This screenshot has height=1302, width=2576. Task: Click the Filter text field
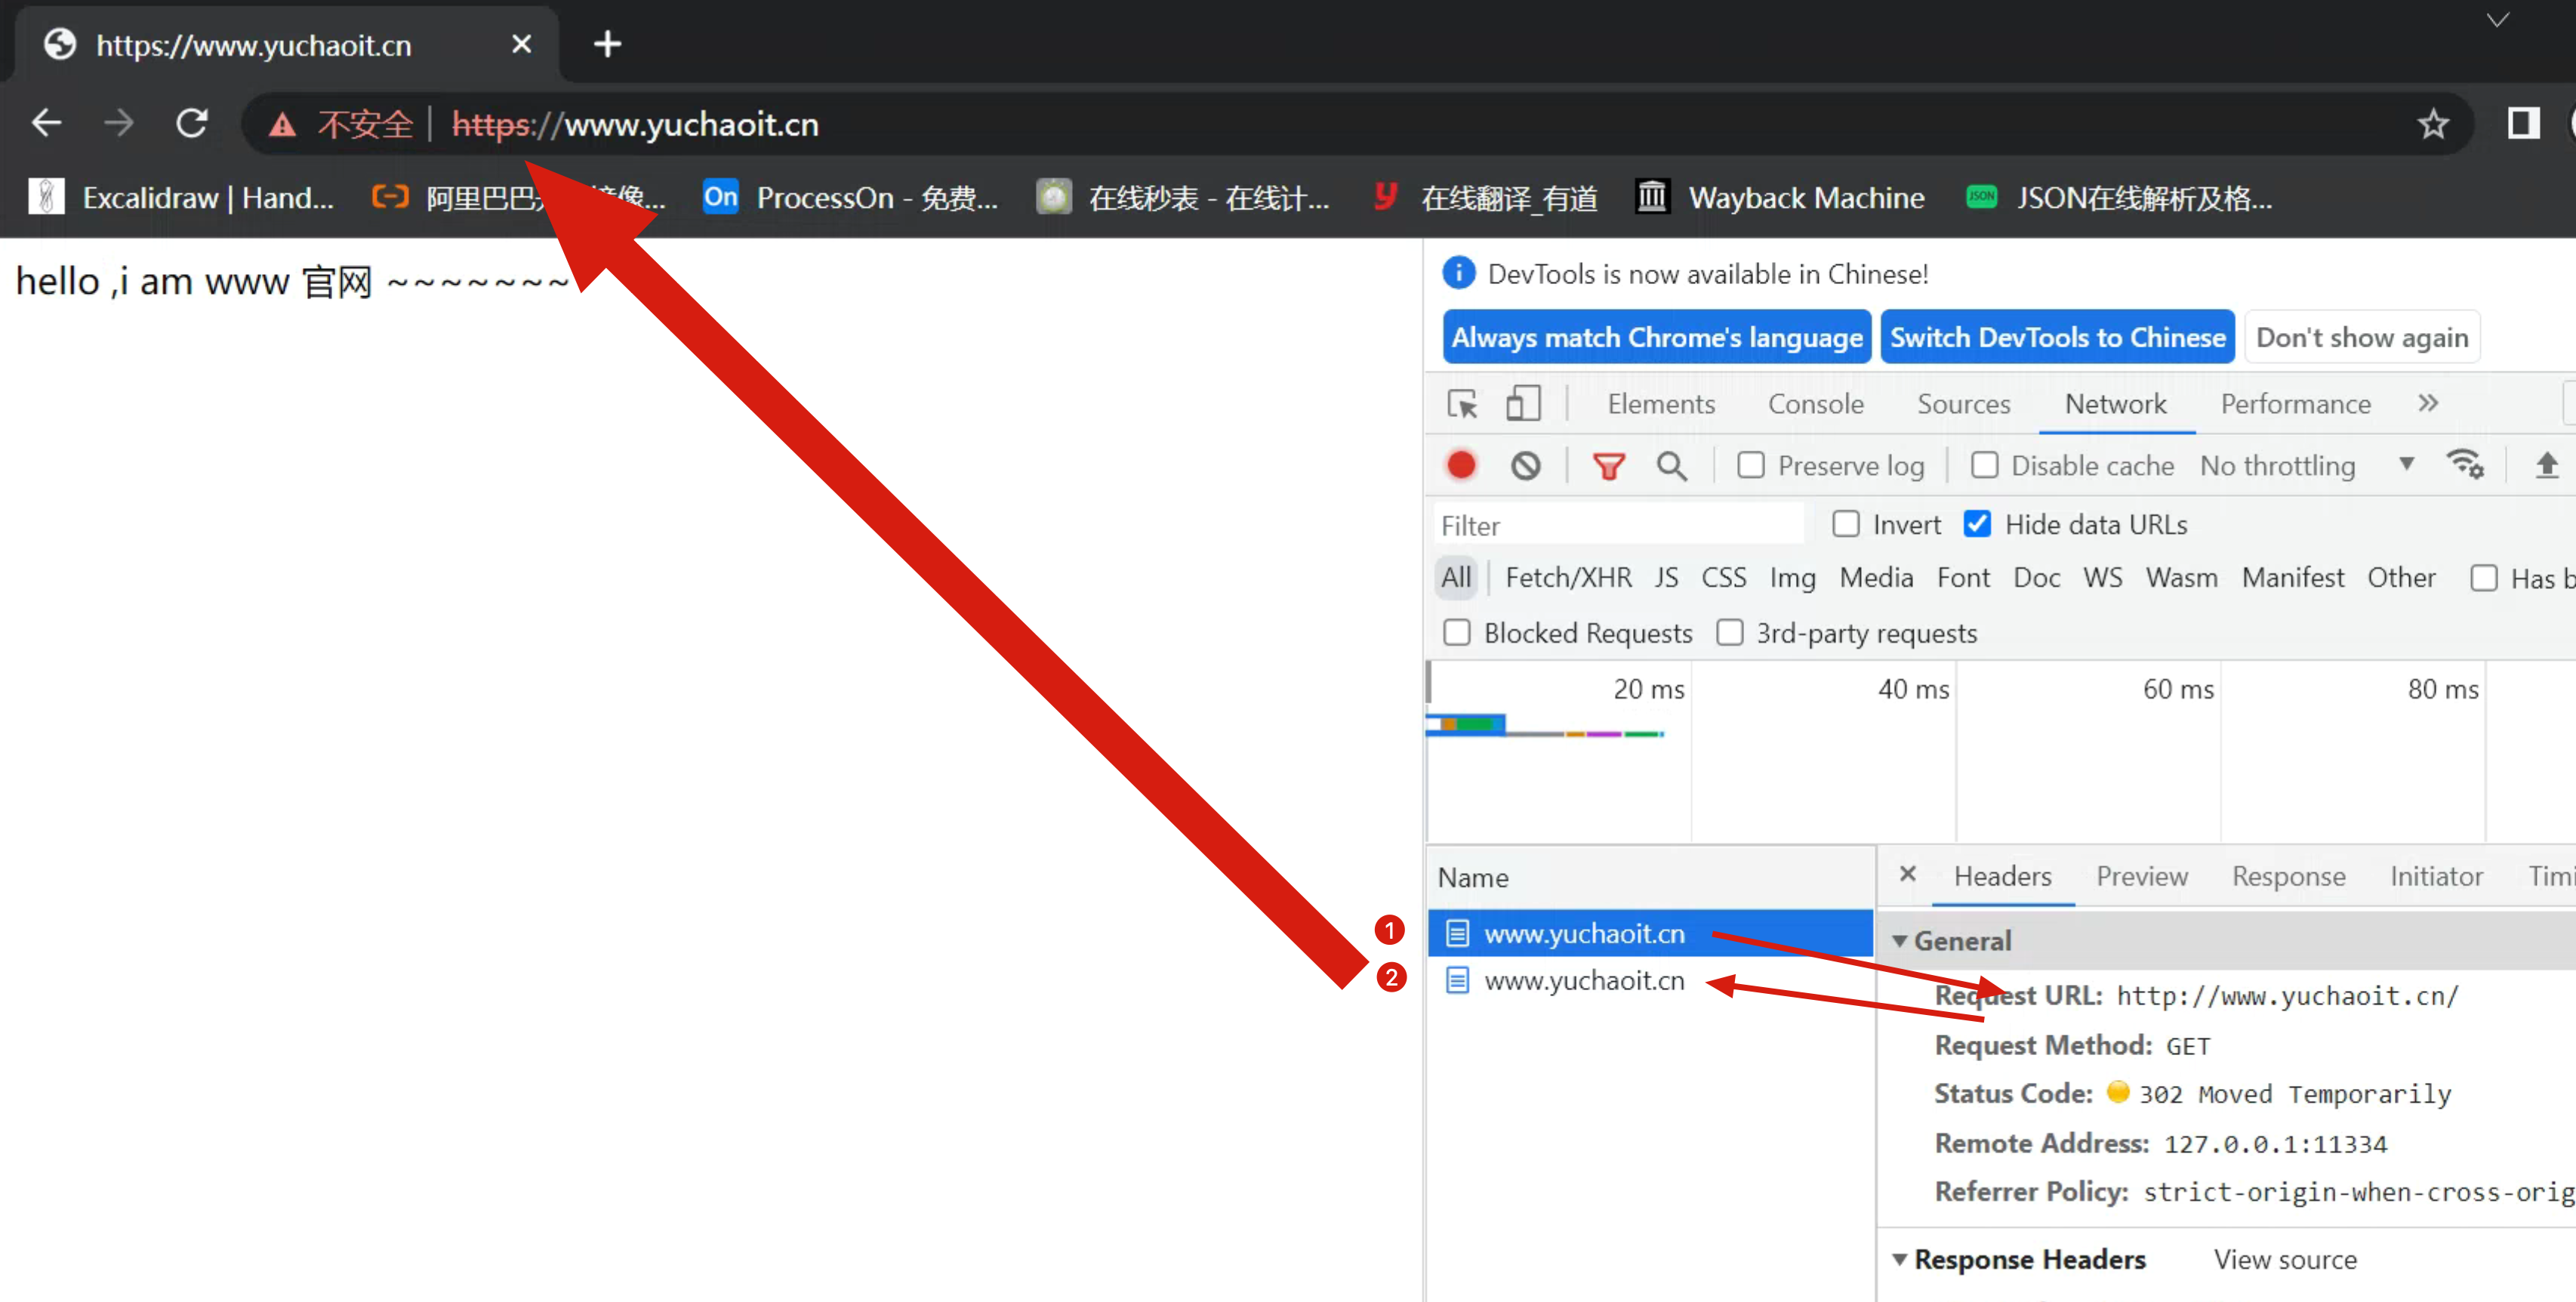pyautogui.click(x=1616, y=525)
